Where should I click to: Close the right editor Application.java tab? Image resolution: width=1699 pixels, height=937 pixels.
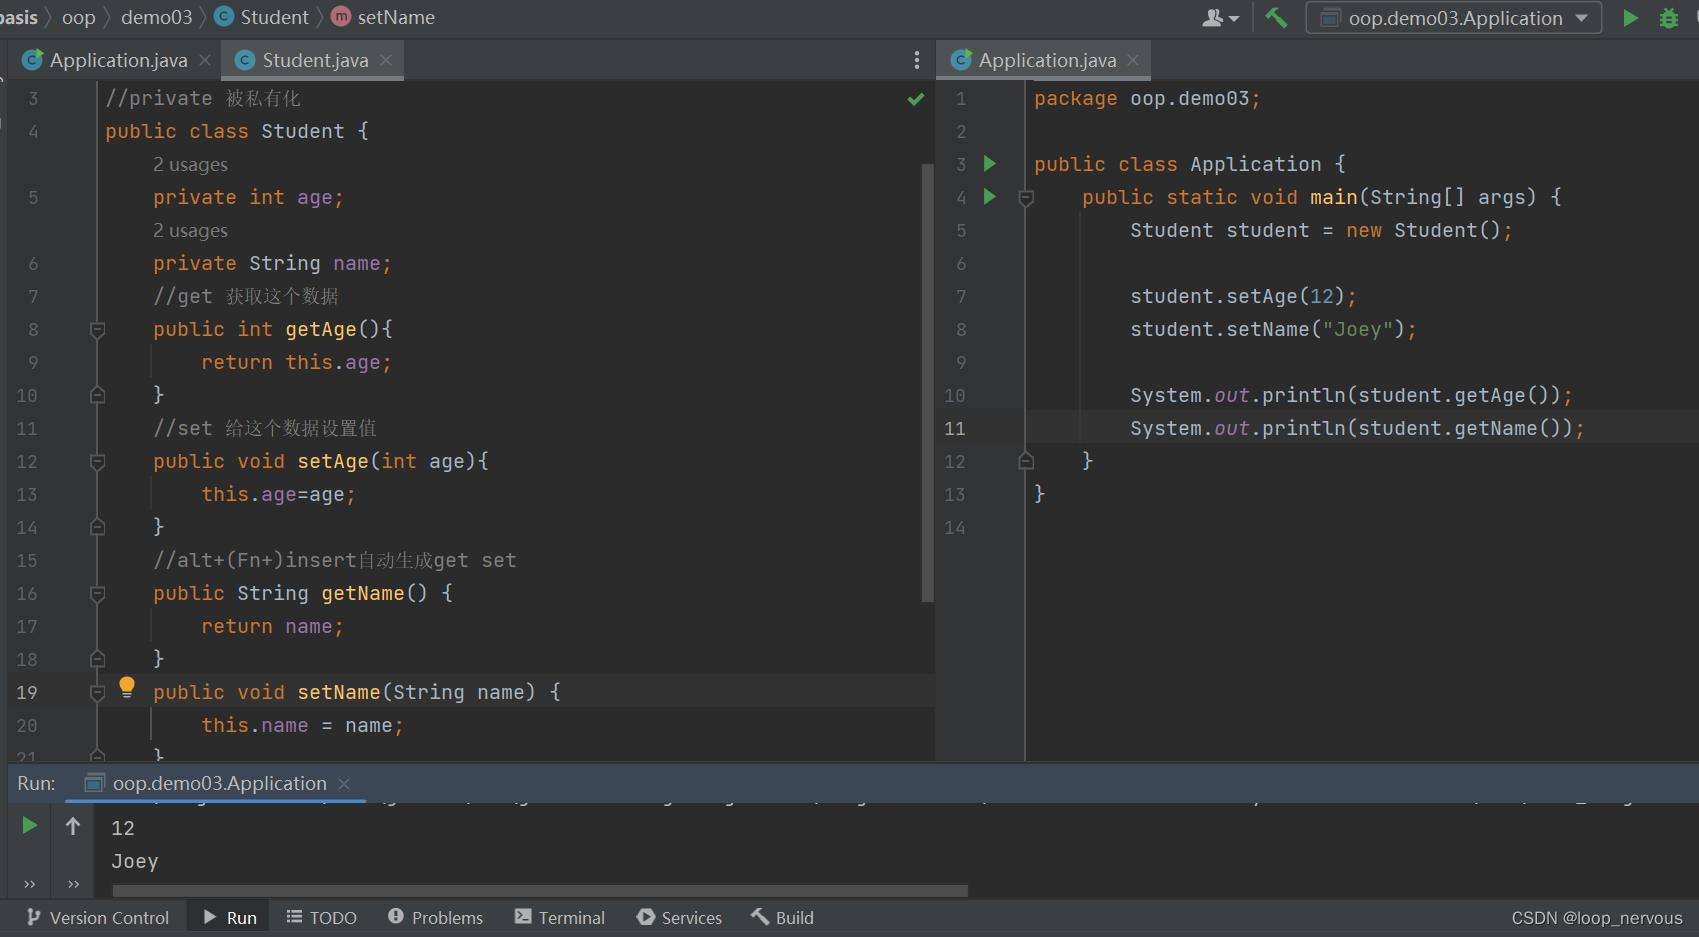pyautogui.click(x=1133, y=60)
